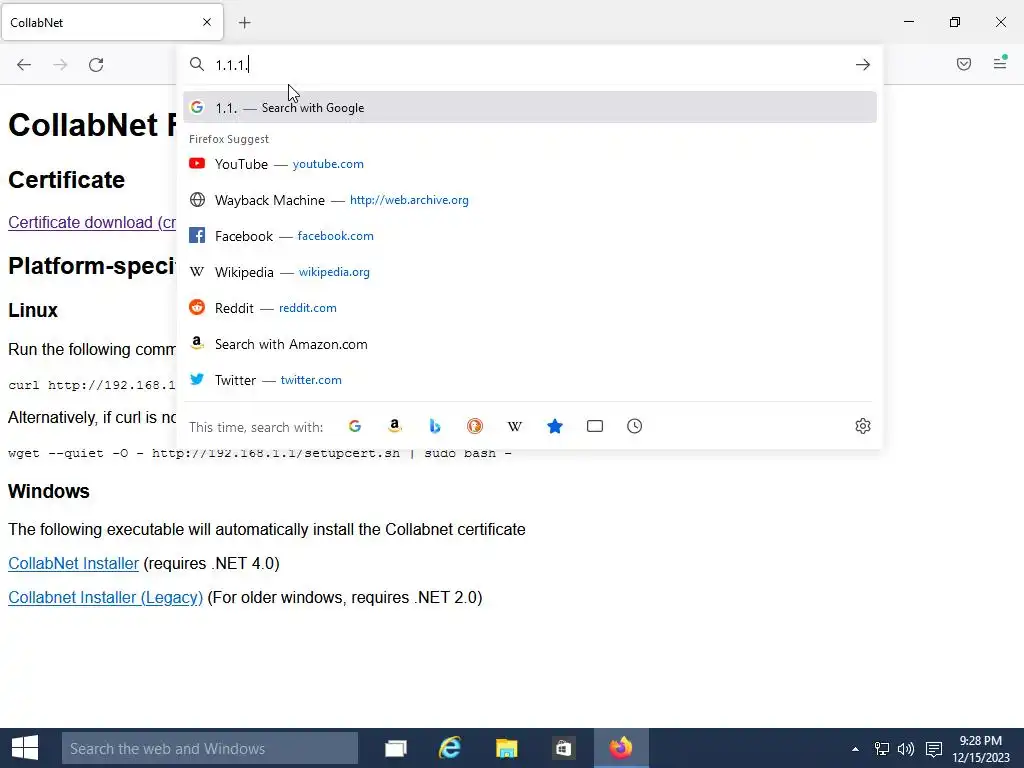The image size is (1024, 768).
Task: Click the greyed forward arrow button
Action: tap(60, 65)
